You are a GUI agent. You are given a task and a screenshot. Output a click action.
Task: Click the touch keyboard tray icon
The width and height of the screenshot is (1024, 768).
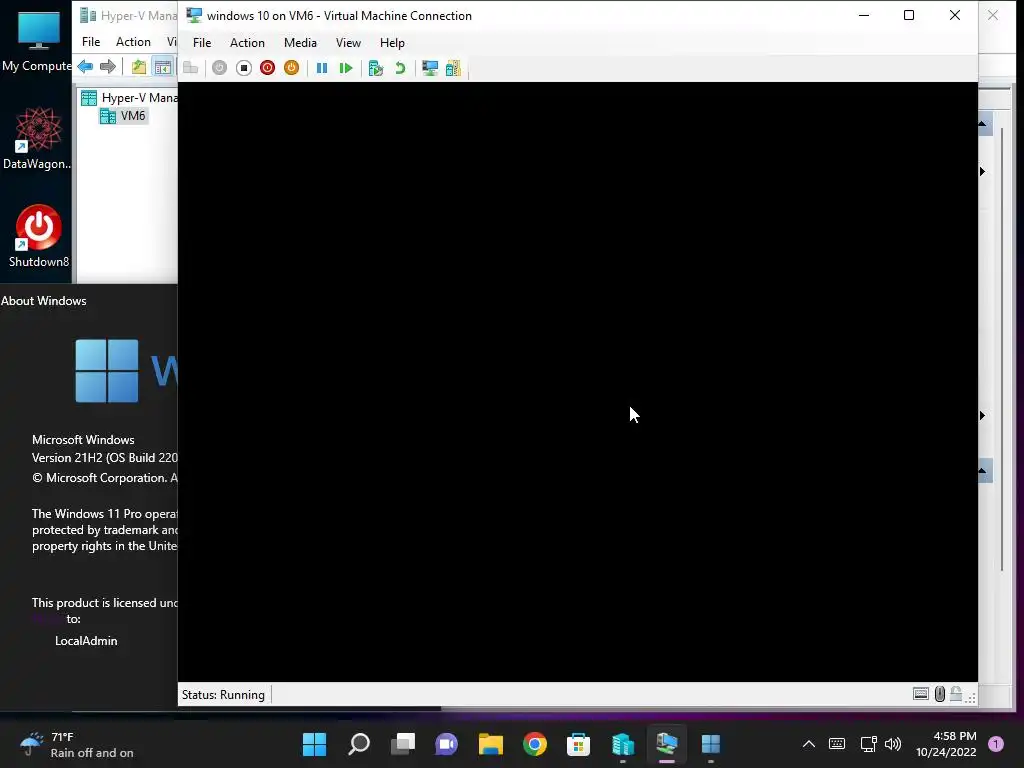click(x=837, y=744)
